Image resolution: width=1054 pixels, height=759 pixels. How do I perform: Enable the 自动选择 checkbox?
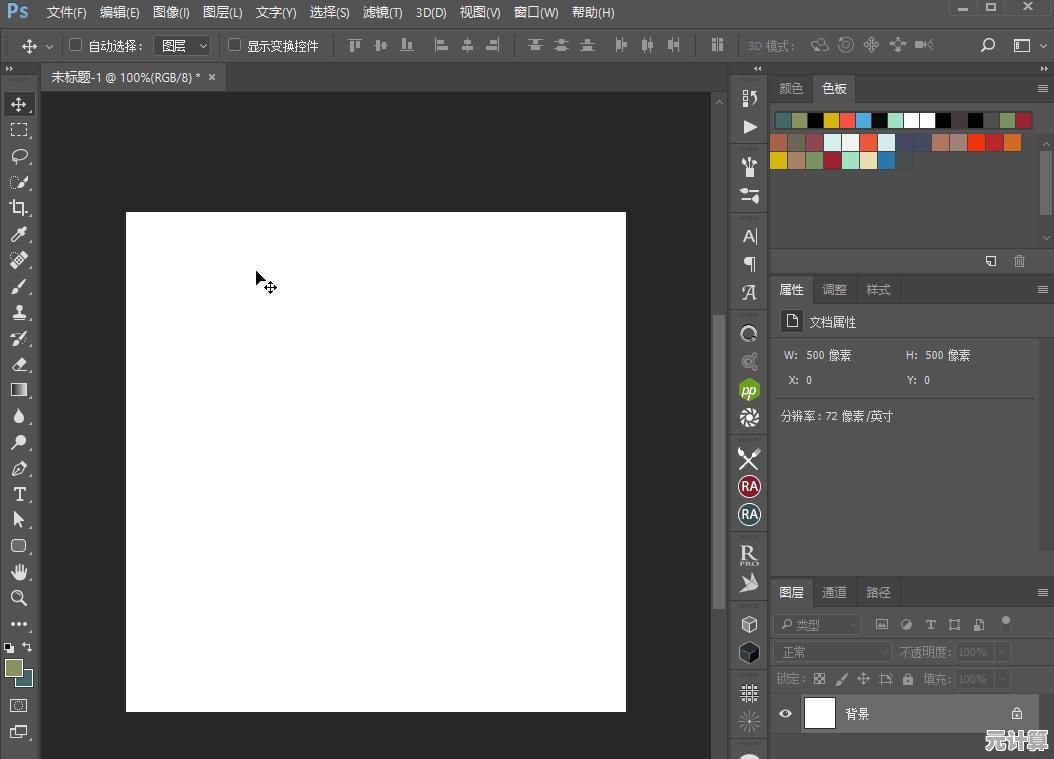[x=75, y=45]
